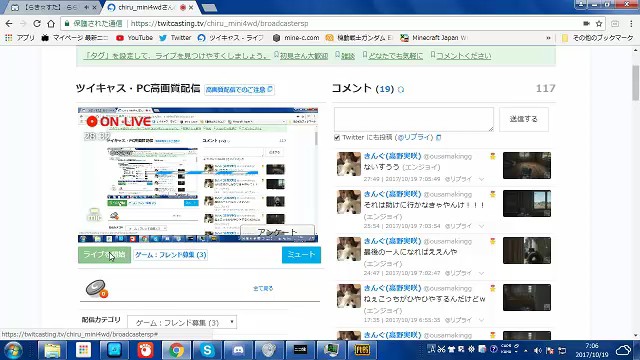Open the ないすうう comment screenshot thumbnail

(x=527, y=165)
